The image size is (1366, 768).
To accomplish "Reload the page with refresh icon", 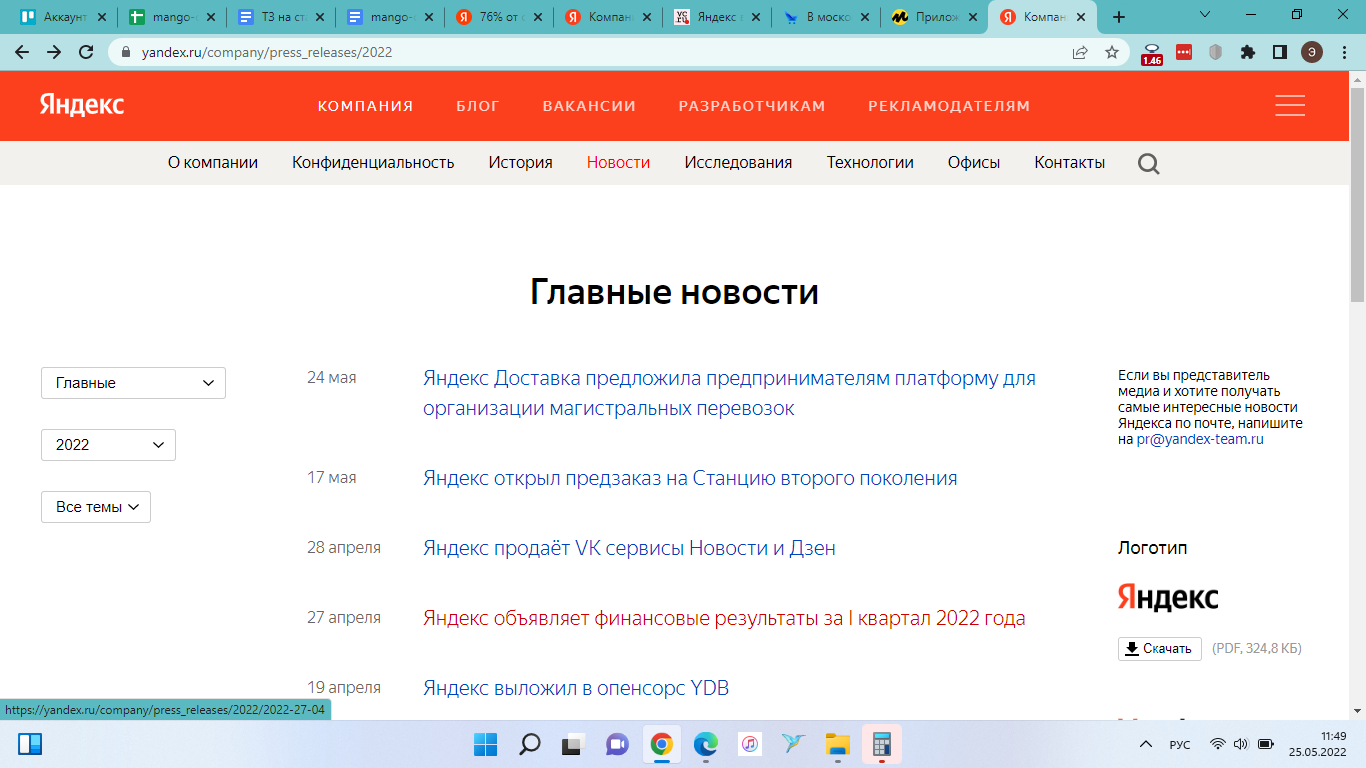I will (x=86, y=52).
